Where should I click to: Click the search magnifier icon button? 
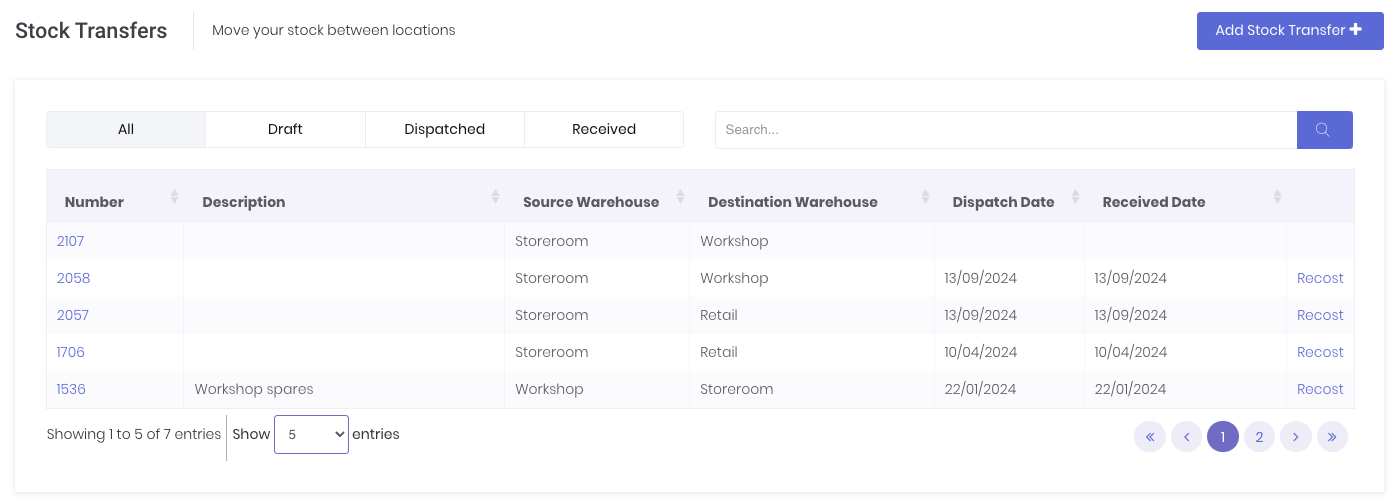point(1324,130)
